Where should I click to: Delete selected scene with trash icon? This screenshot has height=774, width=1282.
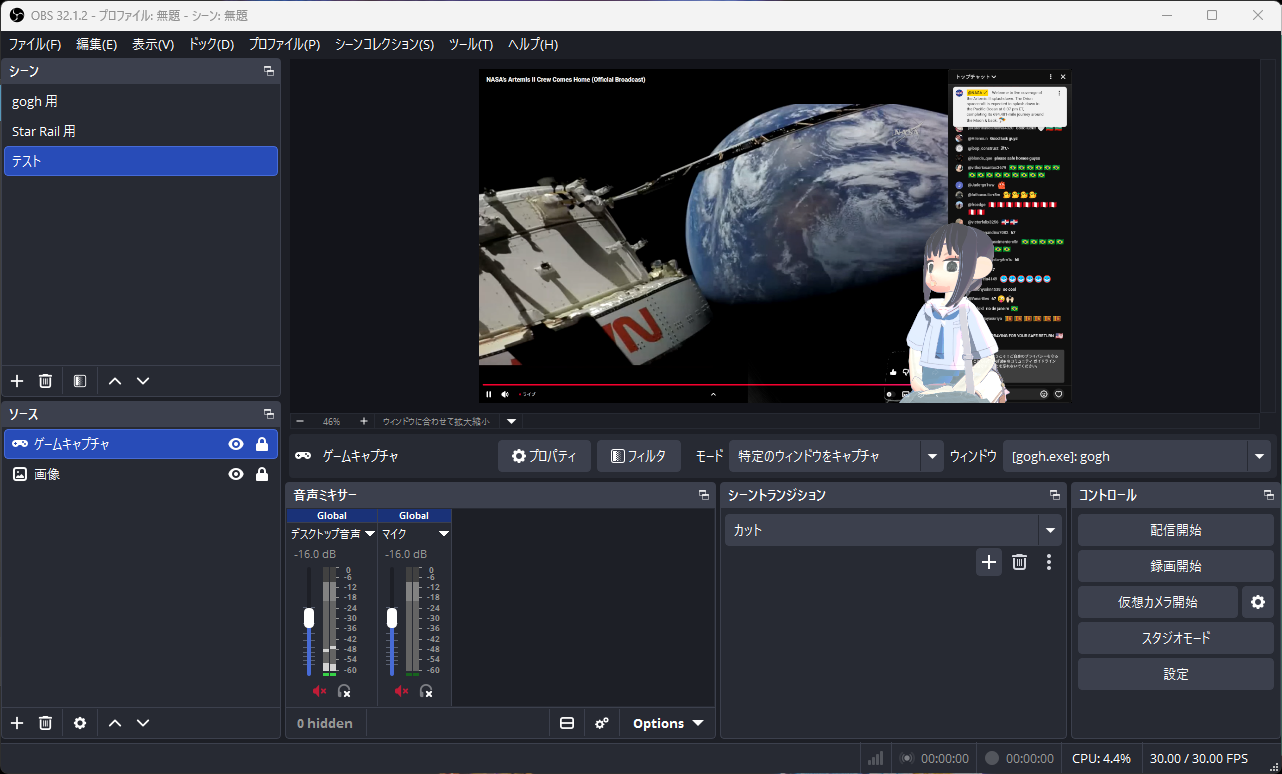pos(45,381)
